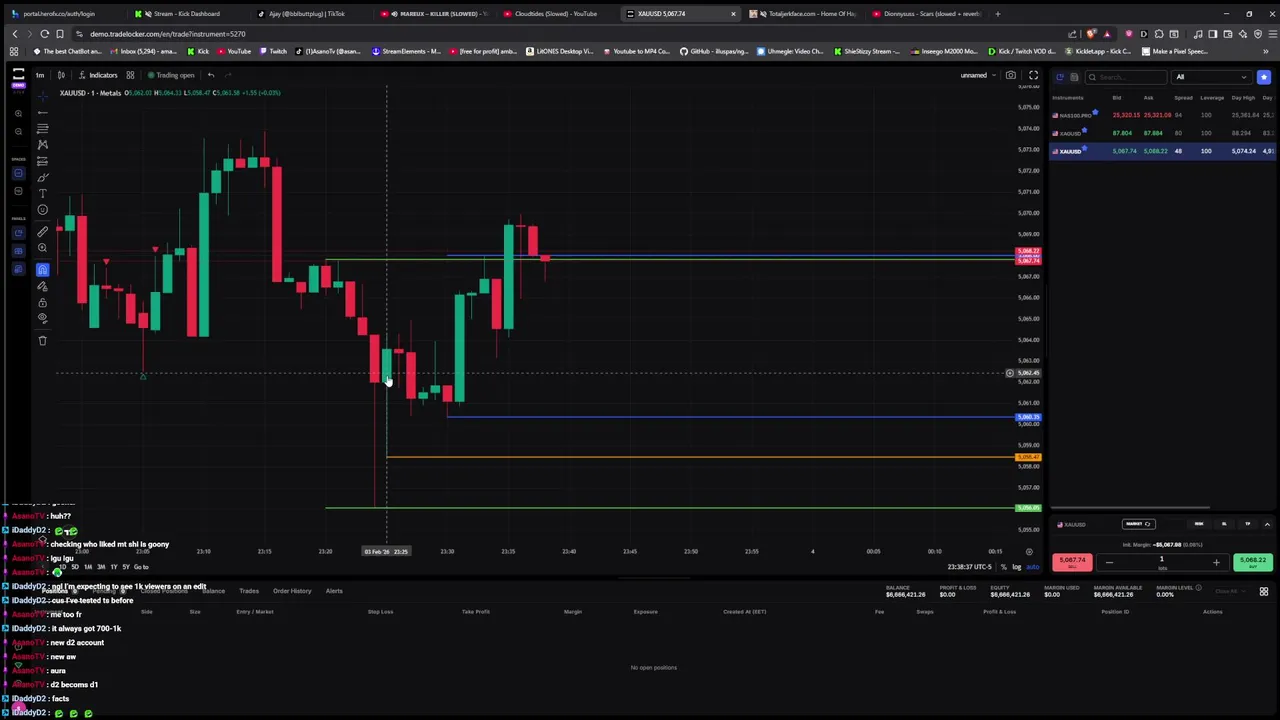Image resolution: width=1280 pixels, height=720 pixels.
Task: Decrease lot size with the minus button
Action: coord(1108,562)
